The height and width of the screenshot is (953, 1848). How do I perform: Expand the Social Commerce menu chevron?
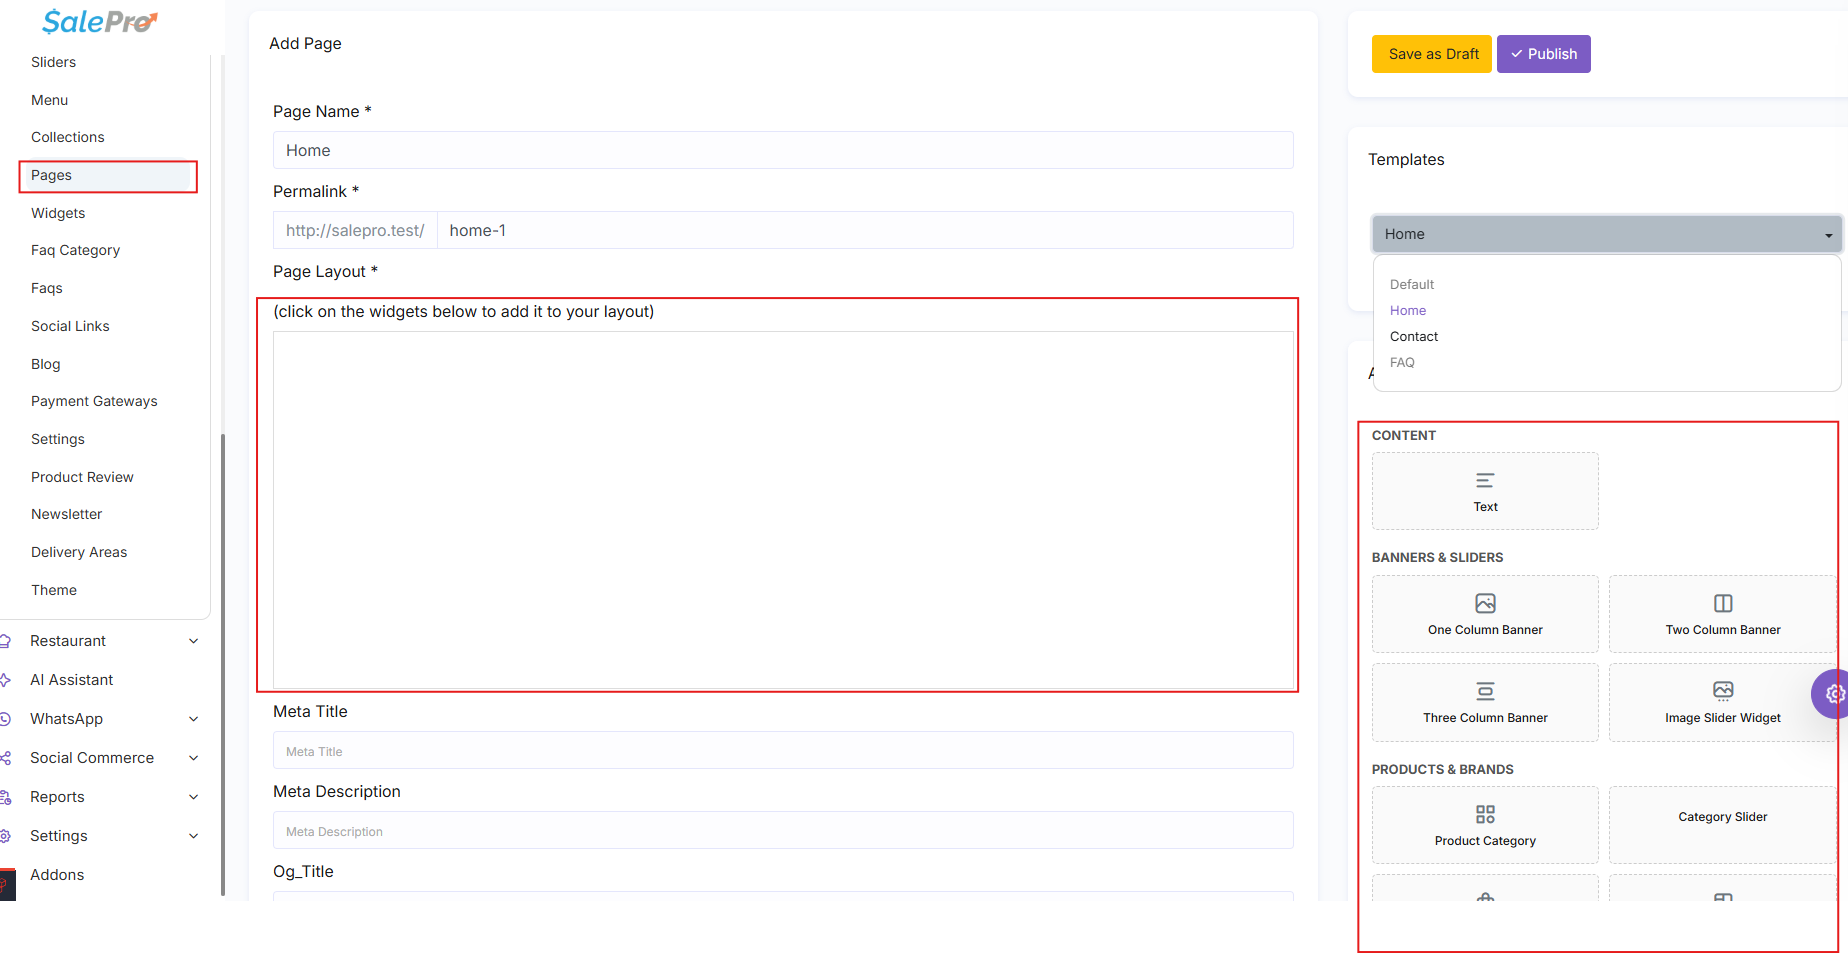click(194, 758)
